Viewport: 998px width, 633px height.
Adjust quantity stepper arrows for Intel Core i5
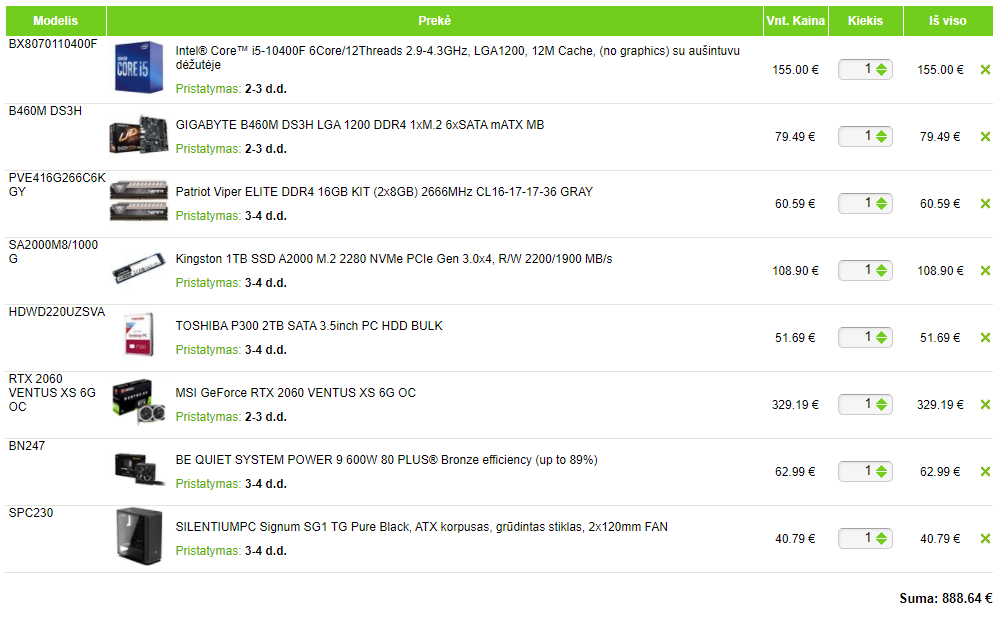click(882, 69)
